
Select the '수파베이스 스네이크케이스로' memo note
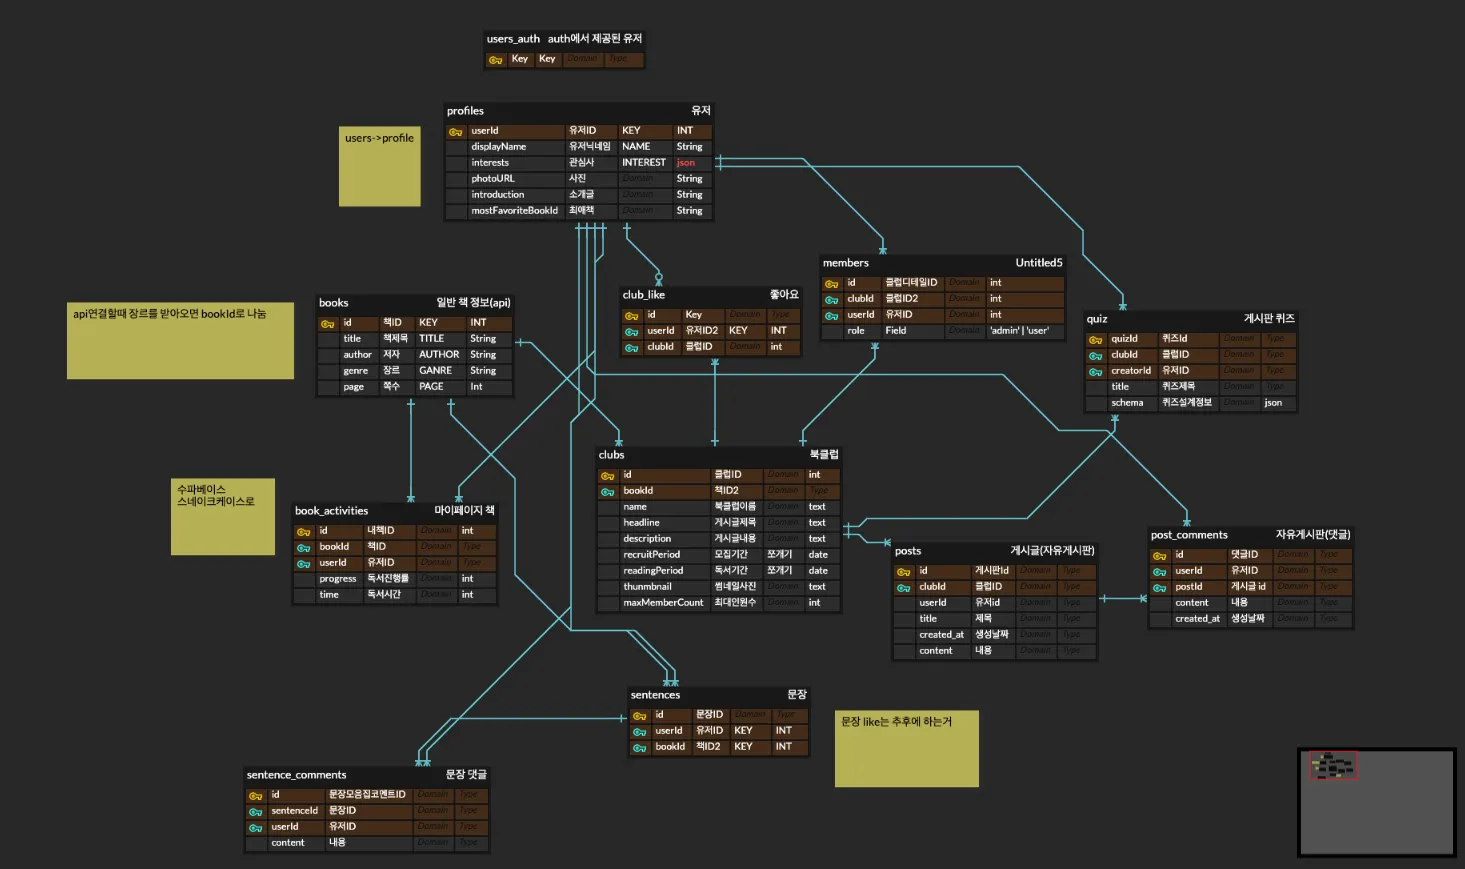[x=223, y=516]
